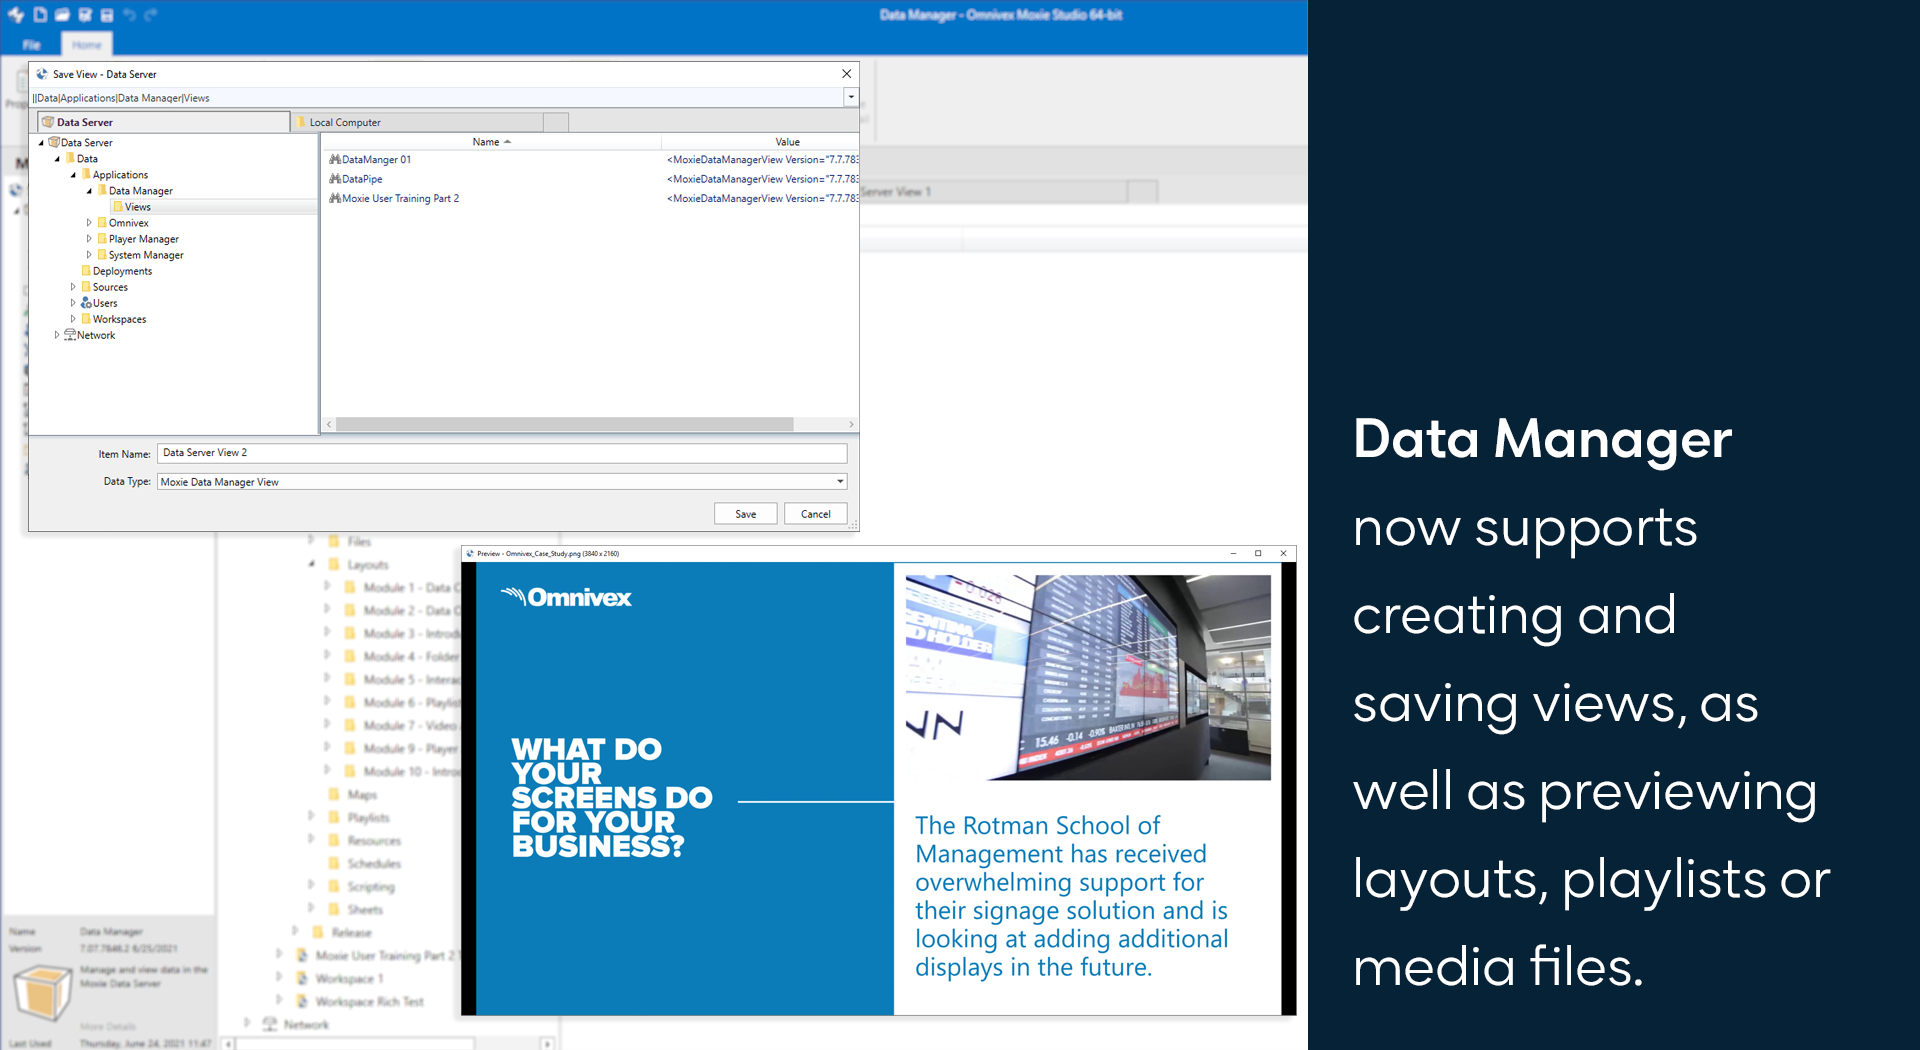The image size is (1920, 1050).
Task: Open the Data Type dropdown
Action: (x=840, y=482)
